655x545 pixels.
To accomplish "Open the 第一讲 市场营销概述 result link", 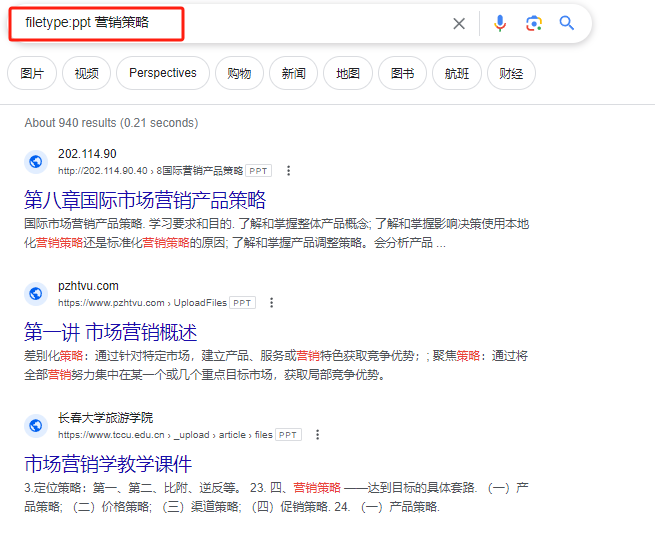I will [x=111, y=332].
